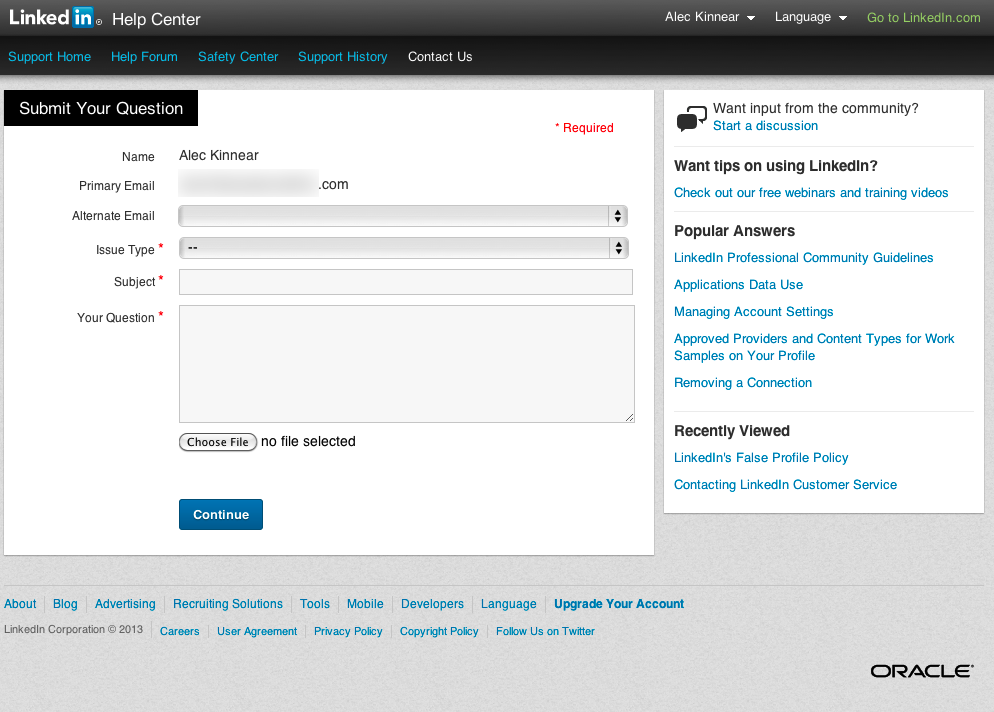The height and width of the screenshot is (712, 994).
Task: Click the Oracle logo in footer
Action: tap(921, 671)
